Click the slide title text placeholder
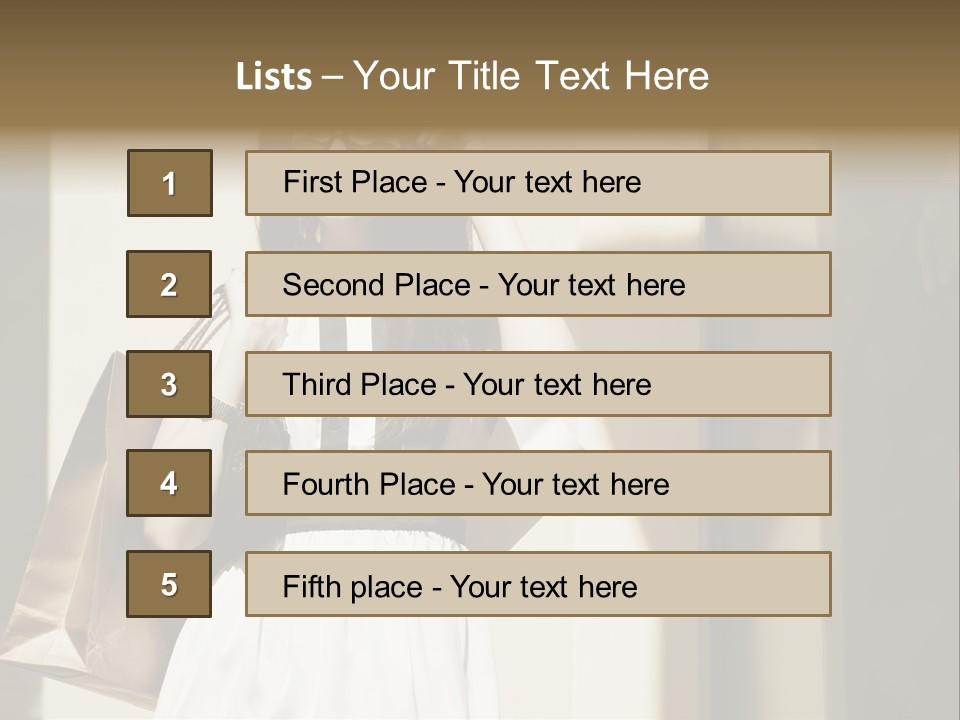Viewport: 960px width, 720px height. click(472, 76)
